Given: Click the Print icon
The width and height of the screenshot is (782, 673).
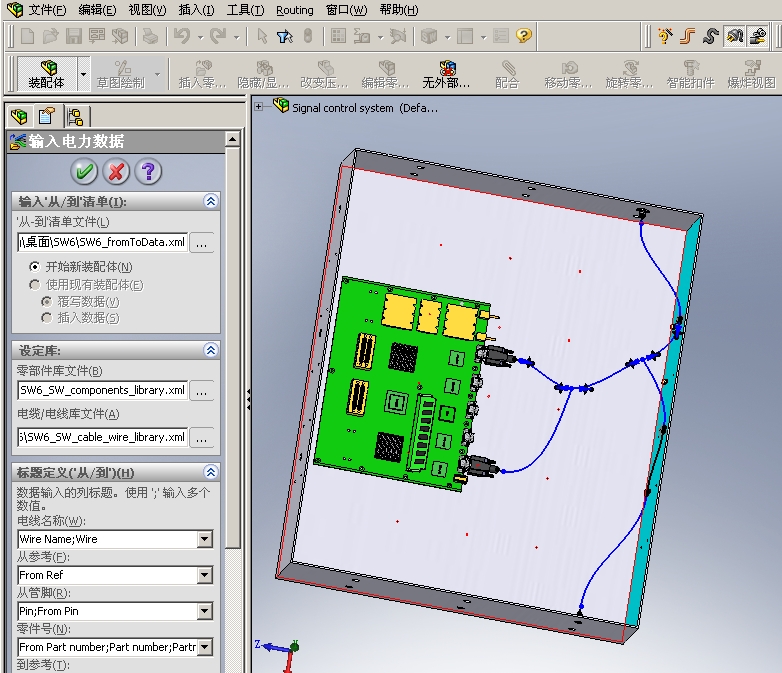Looking at the screenshot, I should 150,36.
